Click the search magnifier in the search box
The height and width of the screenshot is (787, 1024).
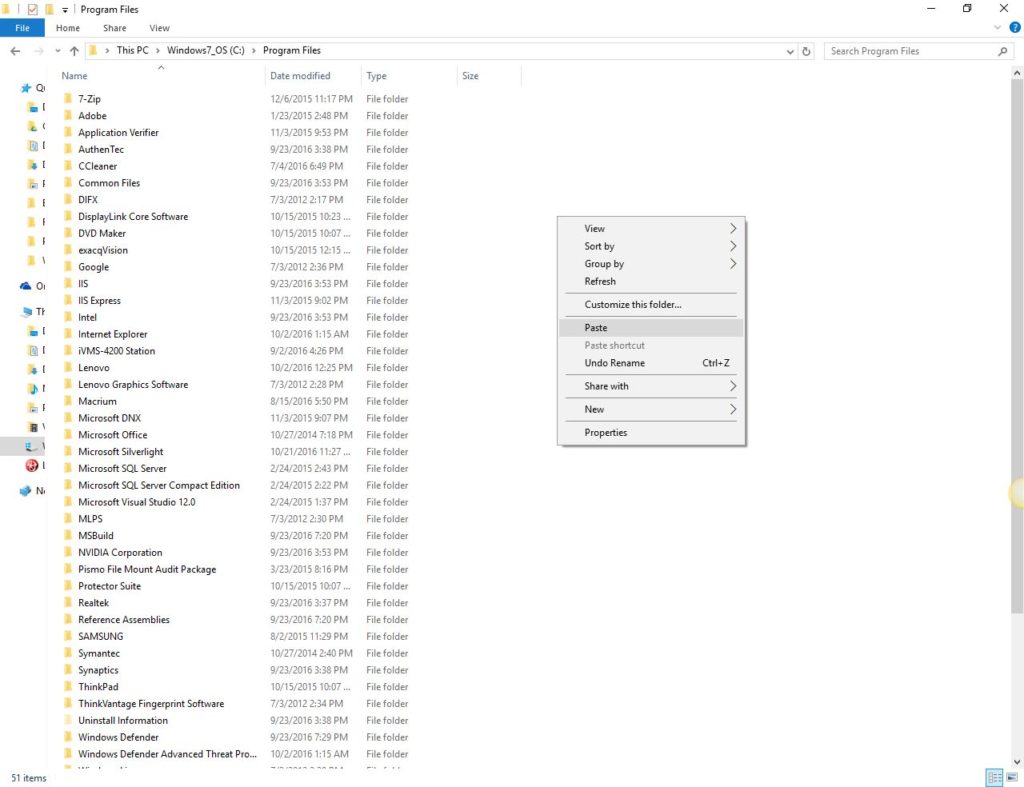coord(1005,51)
